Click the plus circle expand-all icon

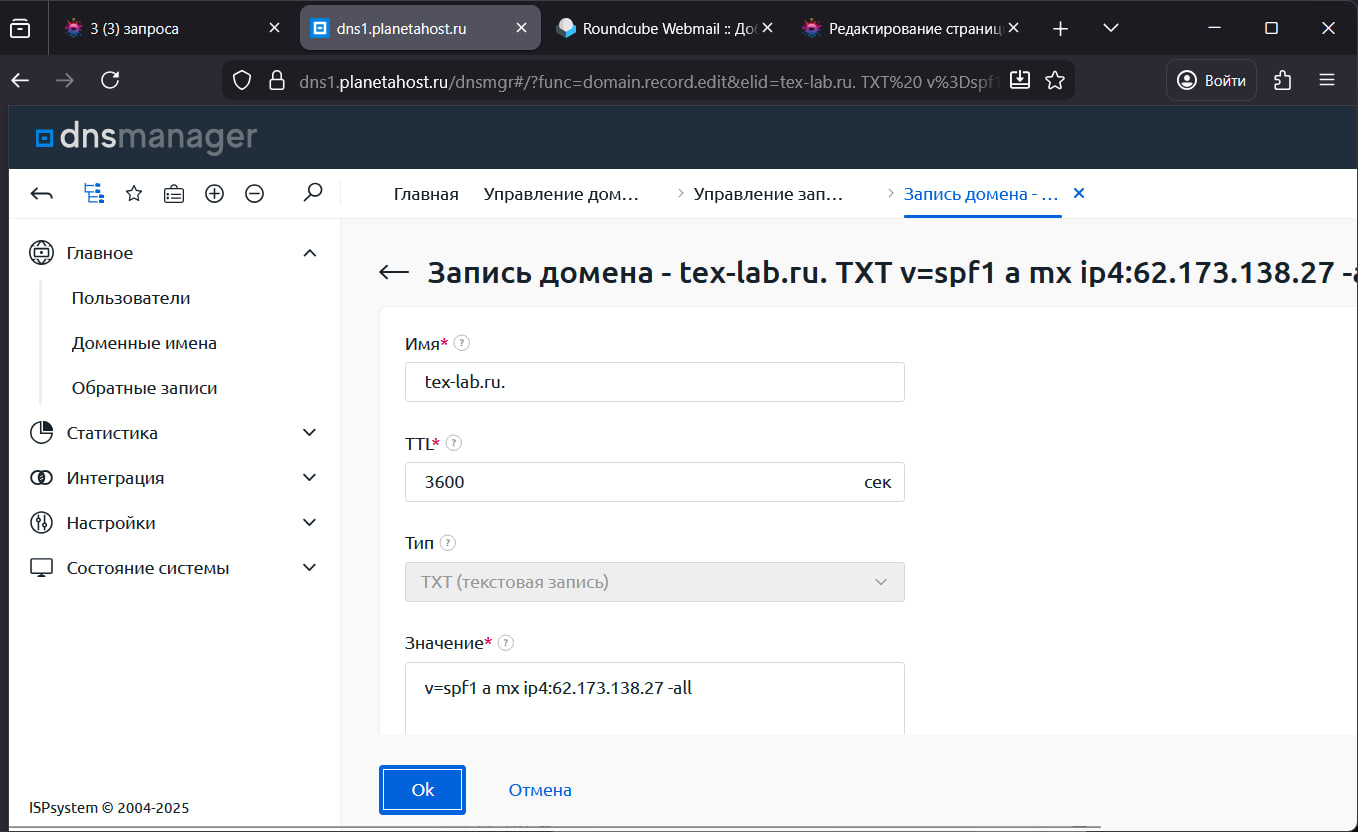pos(214,194)
